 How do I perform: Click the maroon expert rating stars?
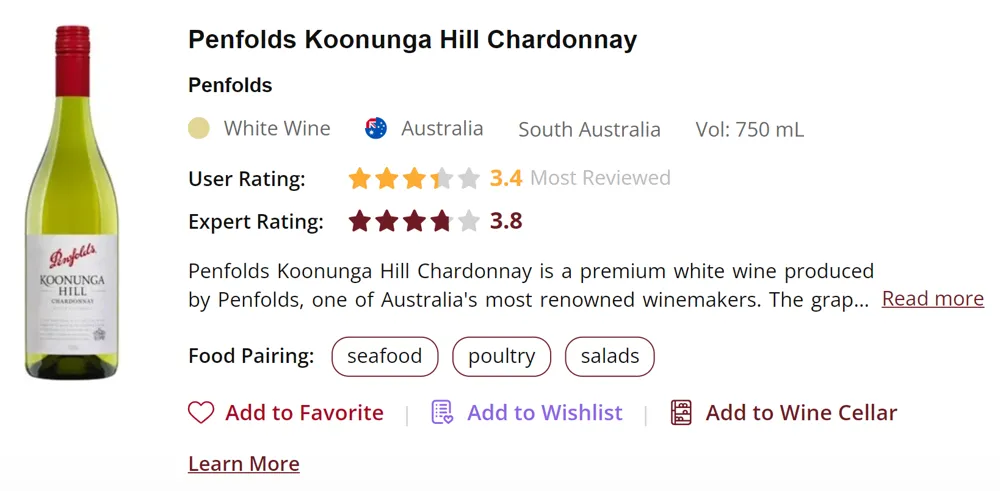[x=414, y=221]
